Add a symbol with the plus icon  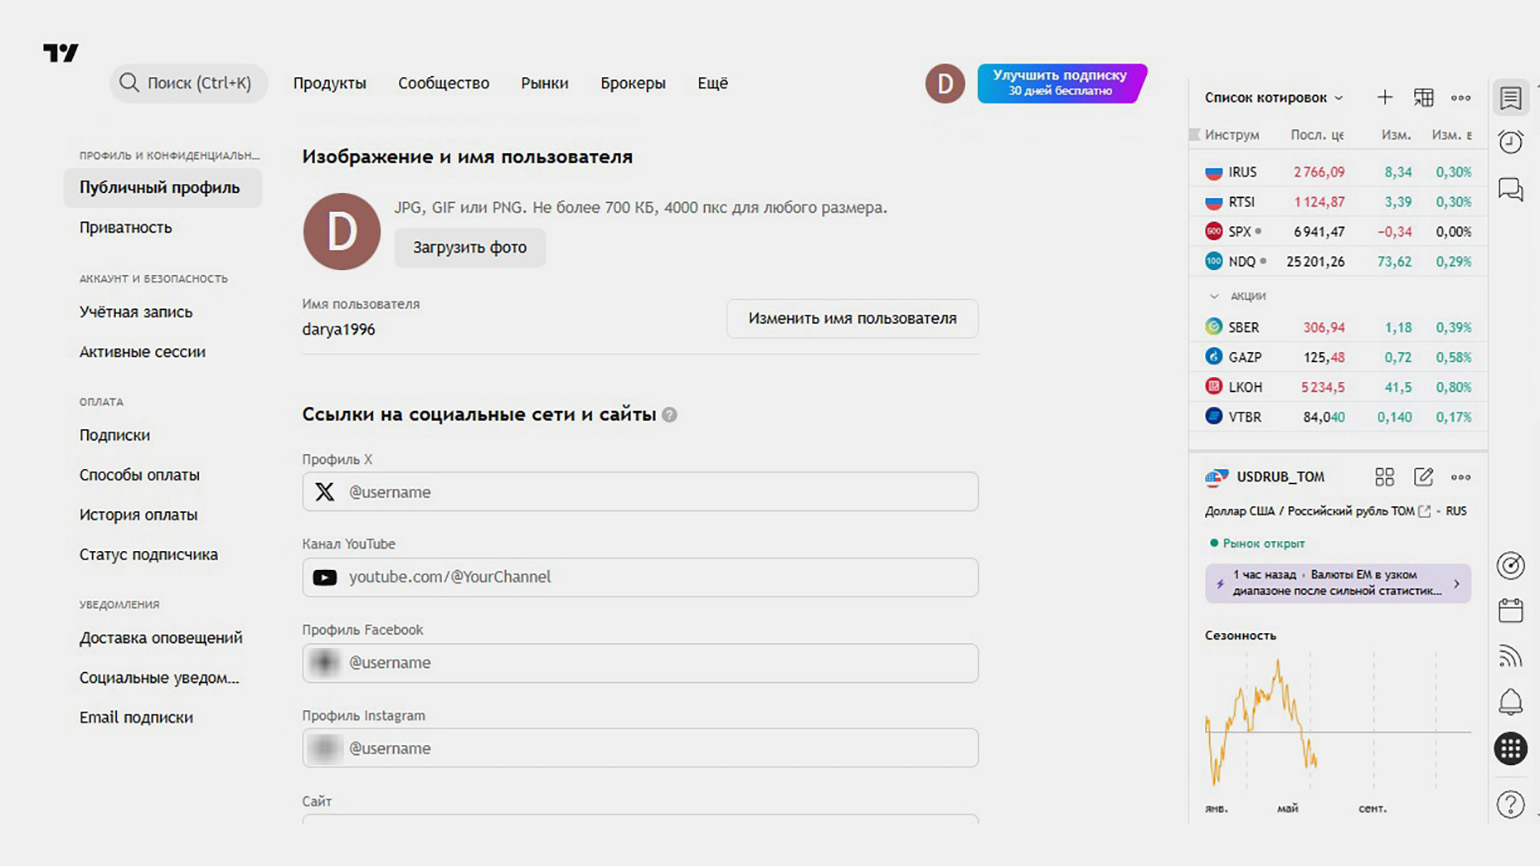coord(1384,97)
